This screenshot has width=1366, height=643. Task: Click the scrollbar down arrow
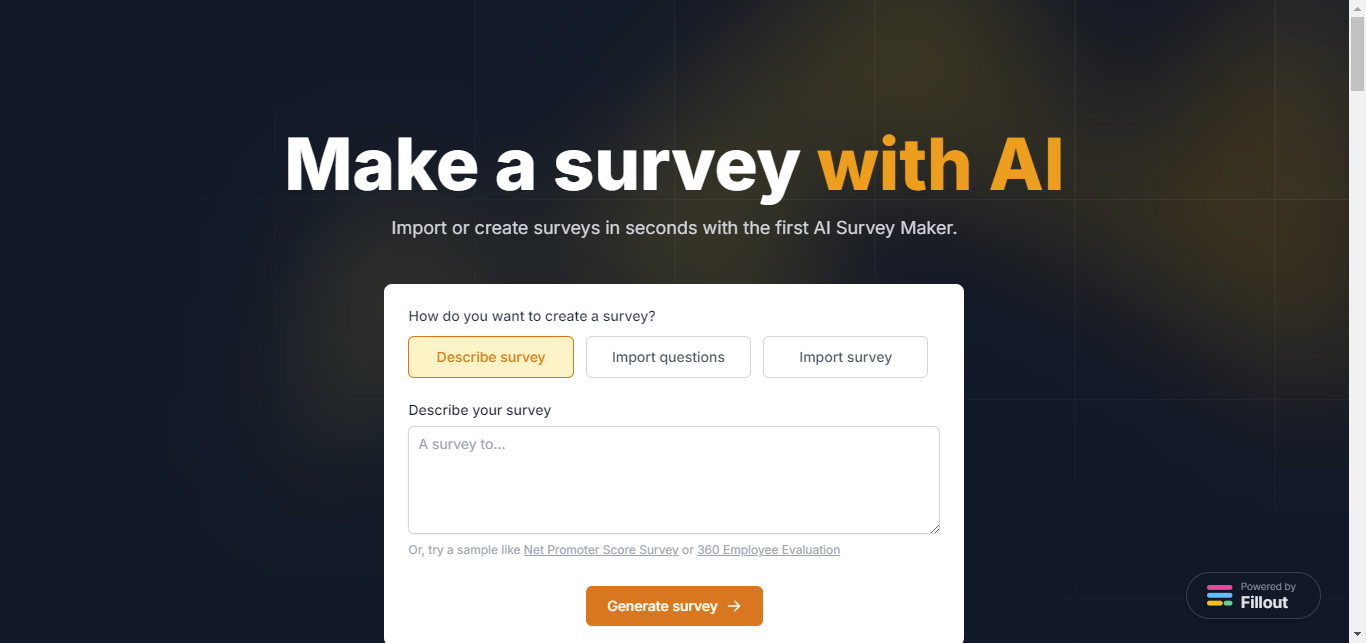[1358, 636]
